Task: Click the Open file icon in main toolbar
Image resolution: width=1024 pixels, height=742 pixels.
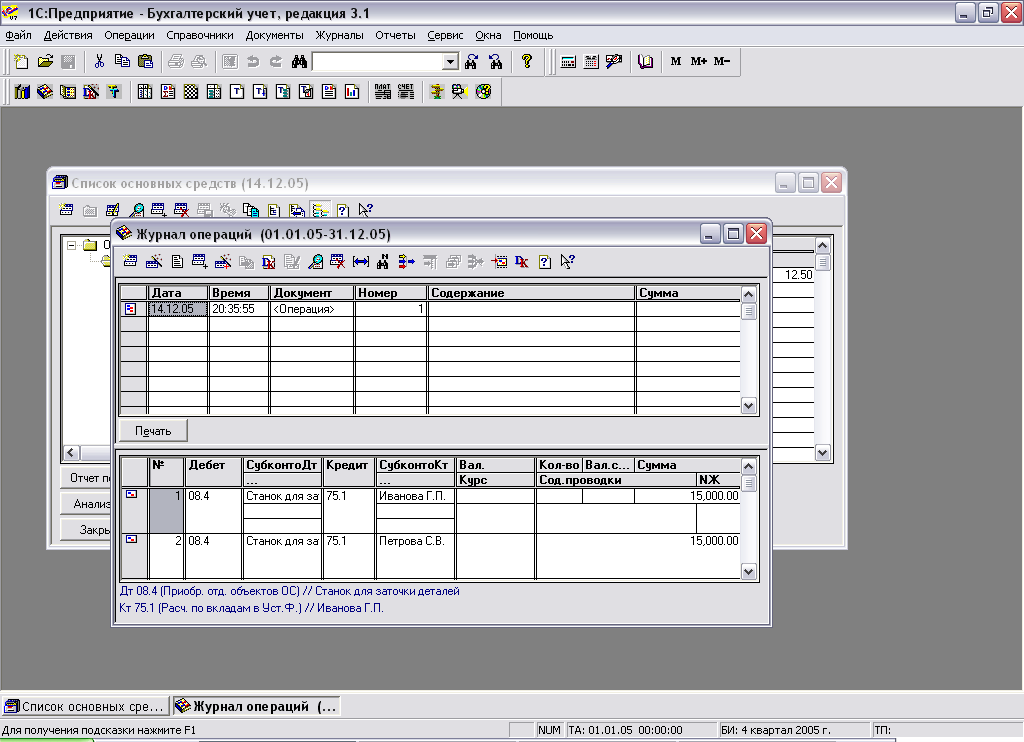Action: click(45, 61)
